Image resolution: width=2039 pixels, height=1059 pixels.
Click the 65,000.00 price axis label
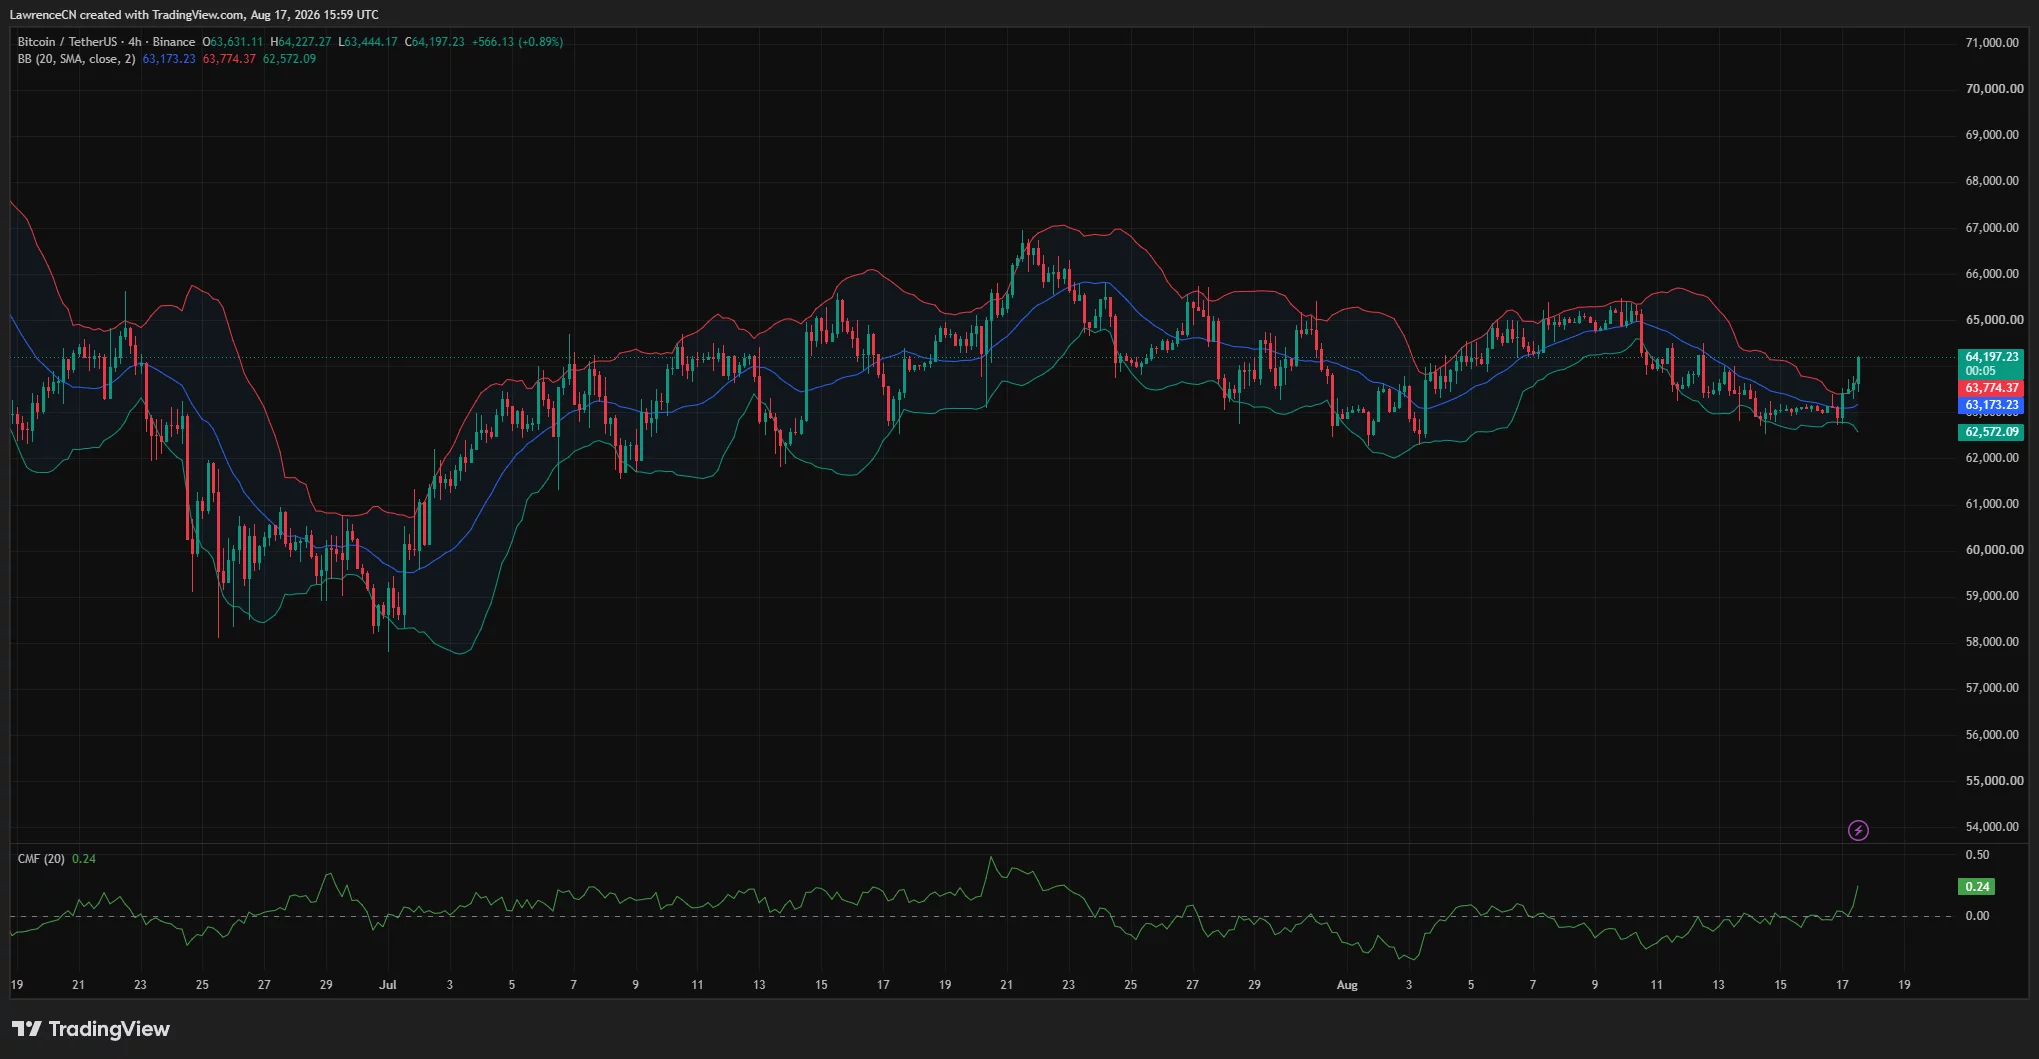1993,320
